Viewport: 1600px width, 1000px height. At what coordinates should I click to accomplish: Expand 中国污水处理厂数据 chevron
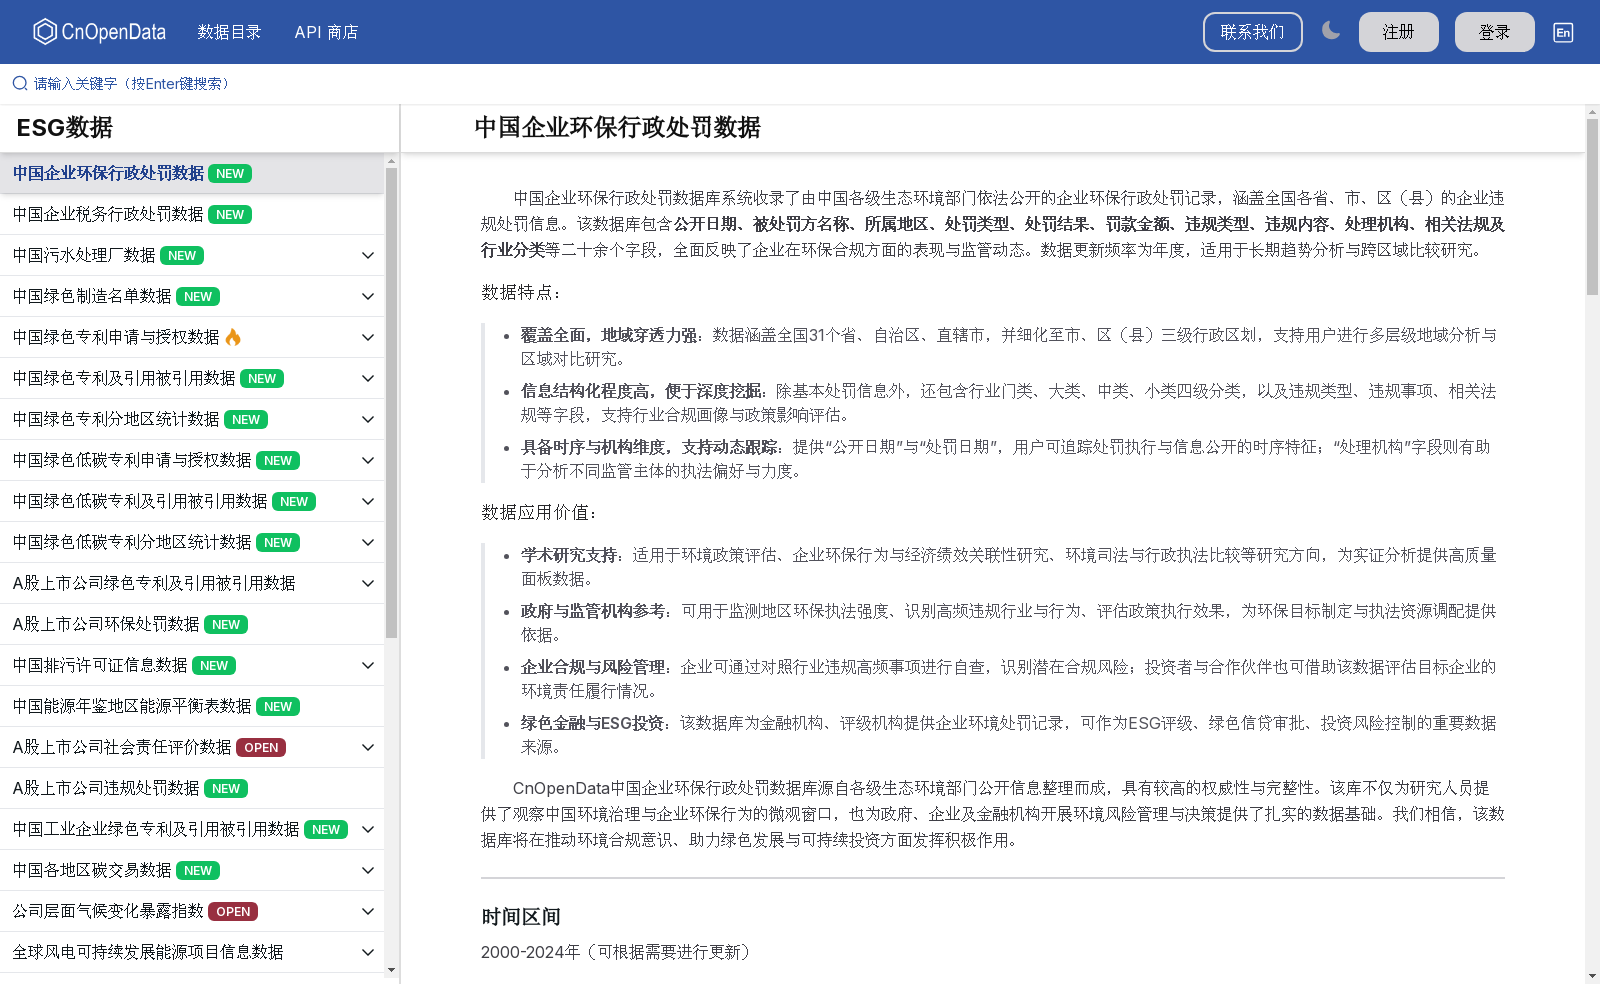(368, 255)
